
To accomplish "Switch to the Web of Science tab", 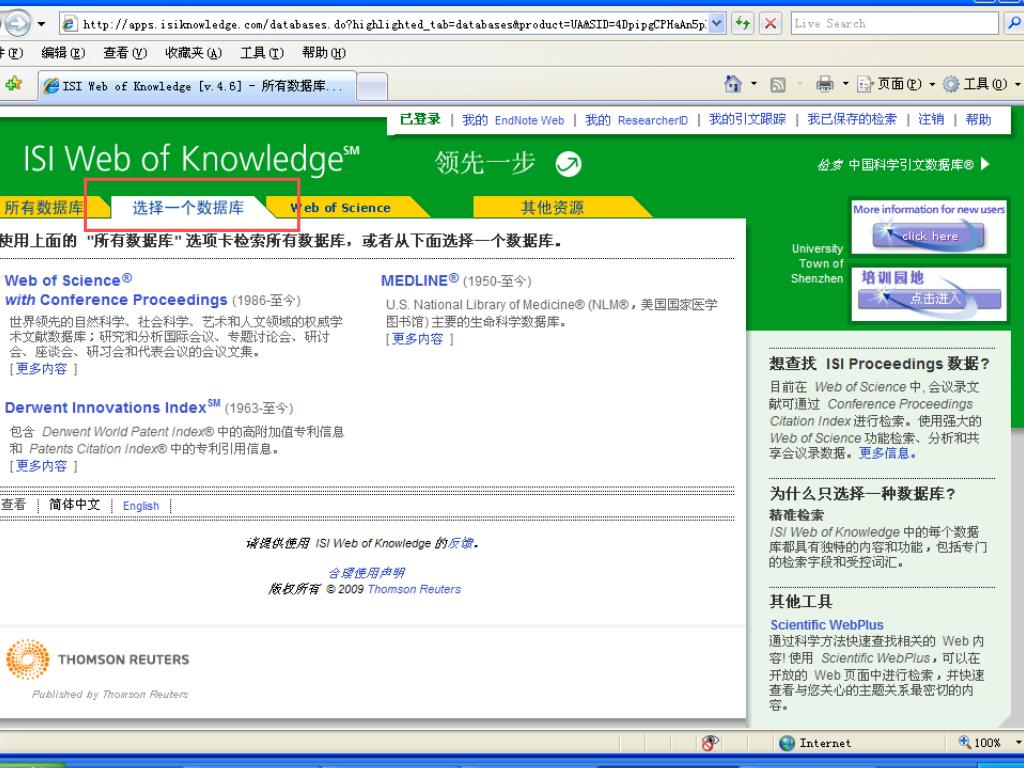I will [341, 208].
